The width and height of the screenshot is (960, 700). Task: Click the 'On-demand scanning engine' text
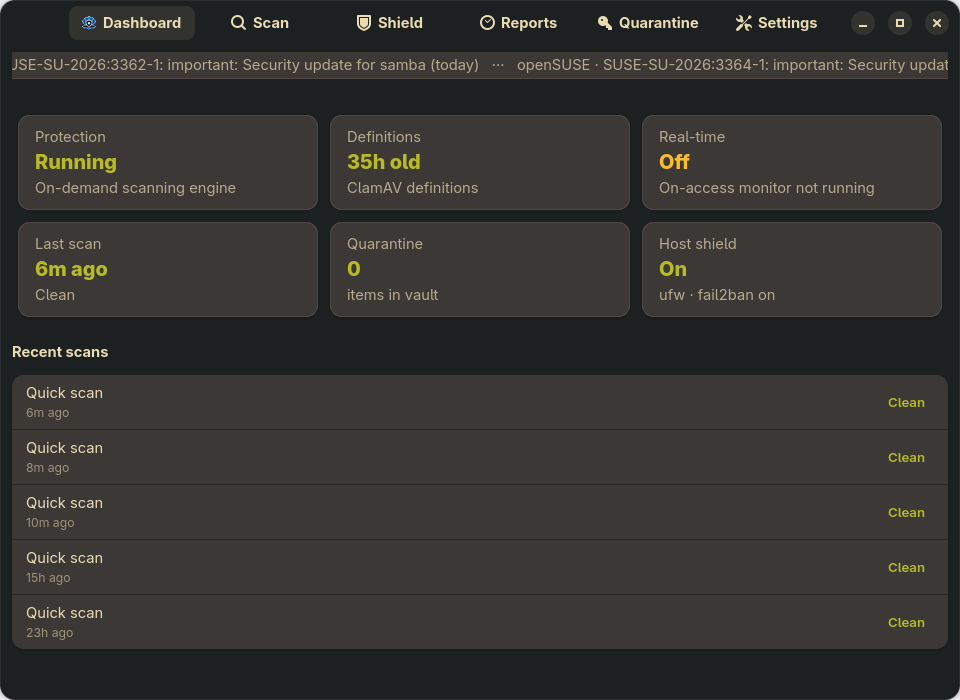[x=135, y=188]
